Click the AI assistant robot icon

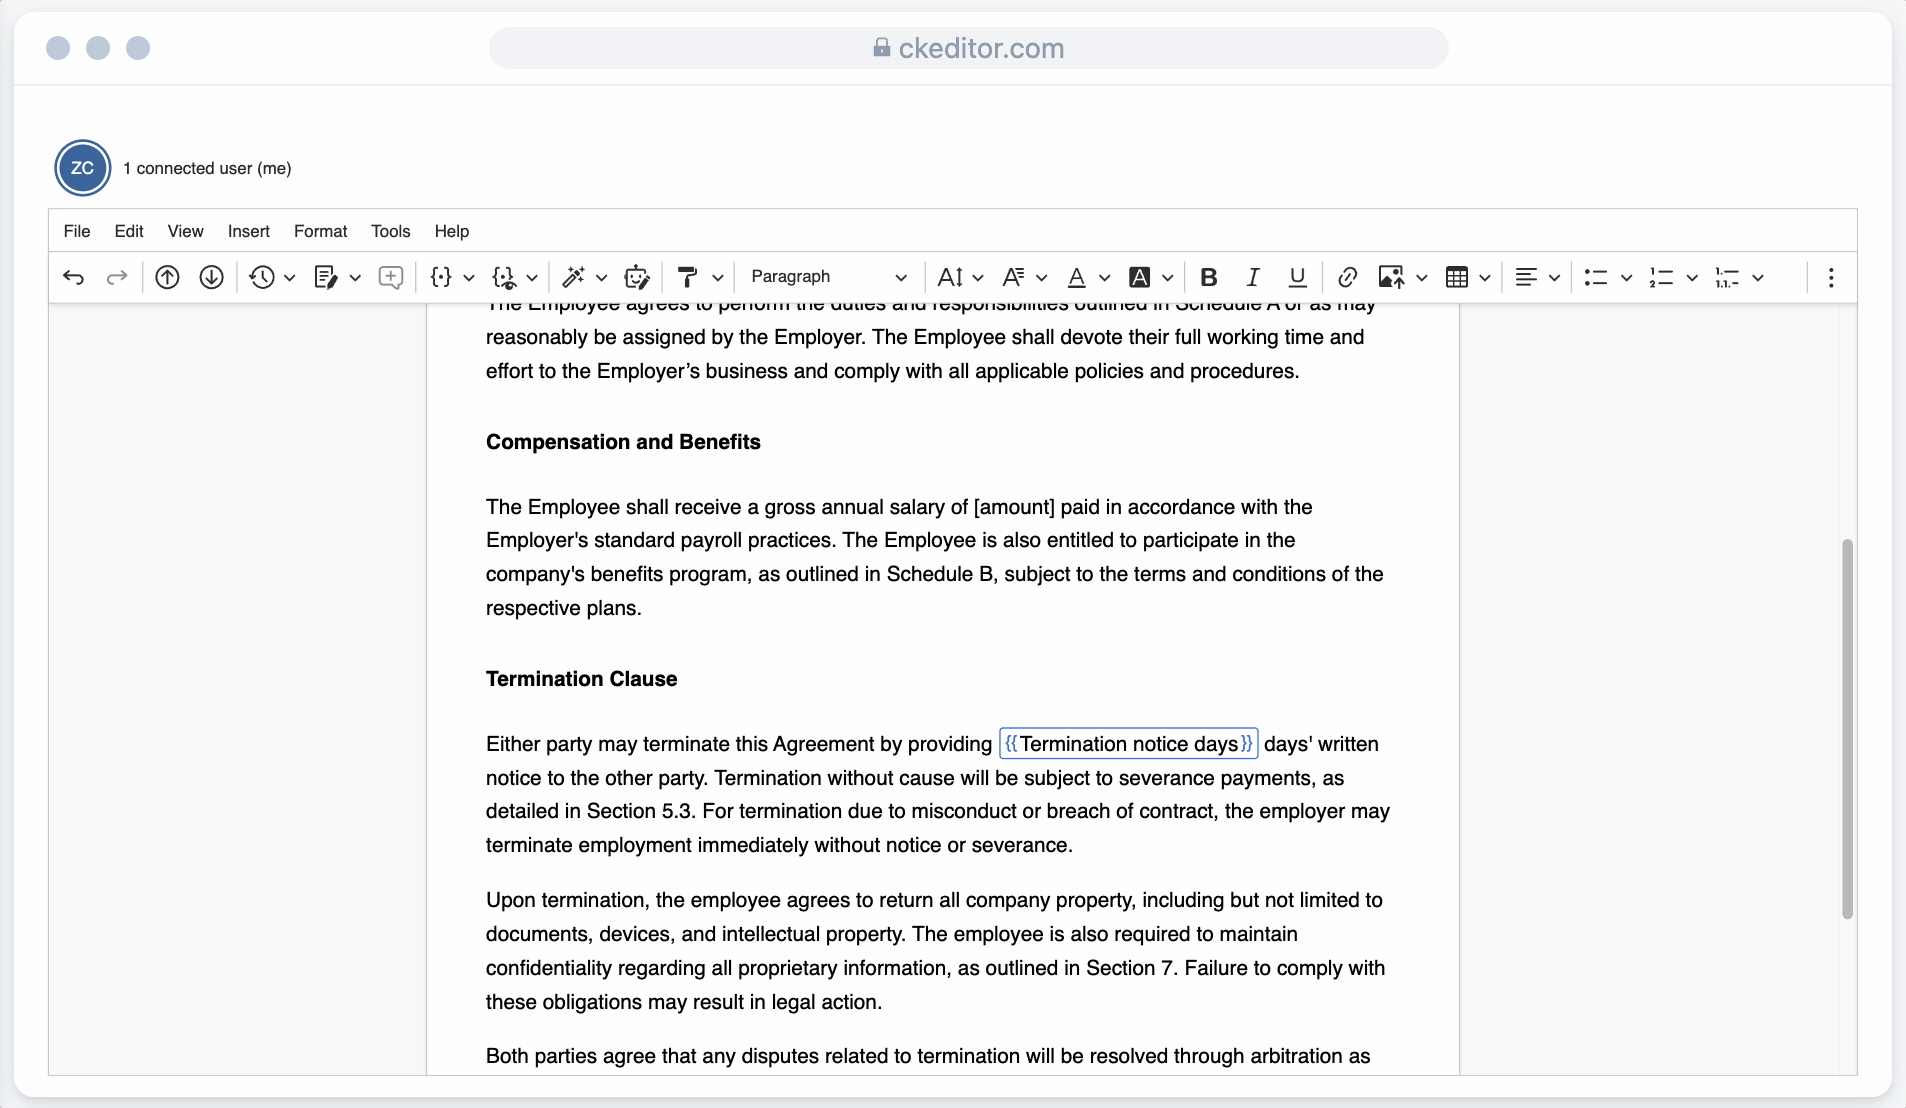click(x=636, y=277)
